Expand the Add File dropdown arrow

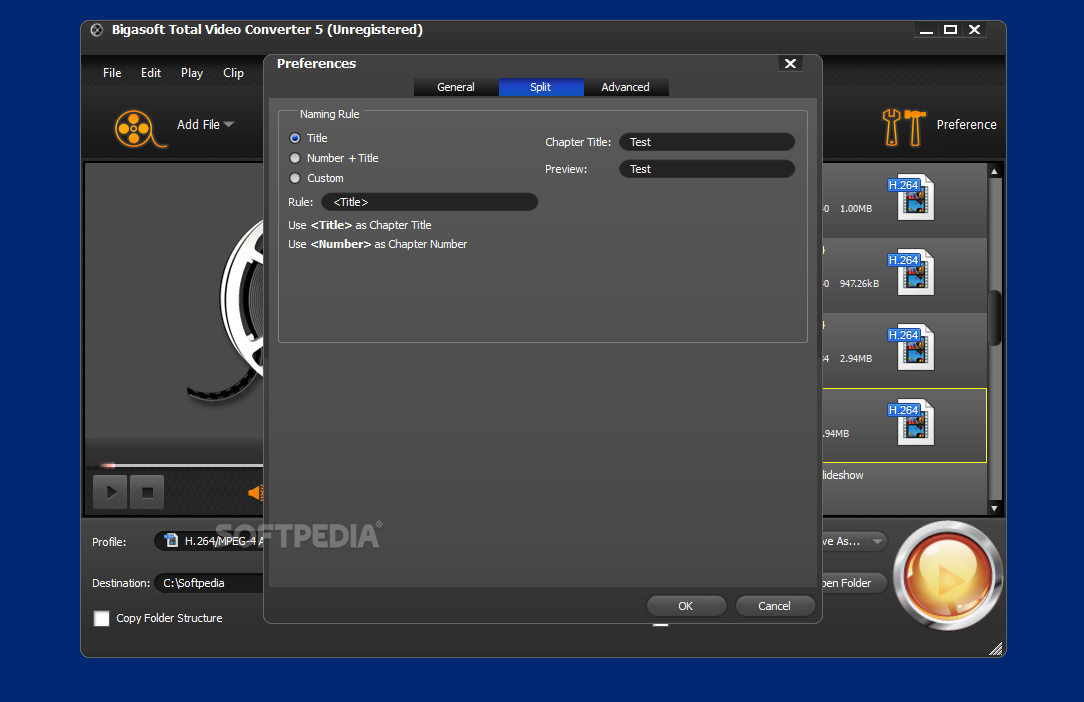click(229, 124)
